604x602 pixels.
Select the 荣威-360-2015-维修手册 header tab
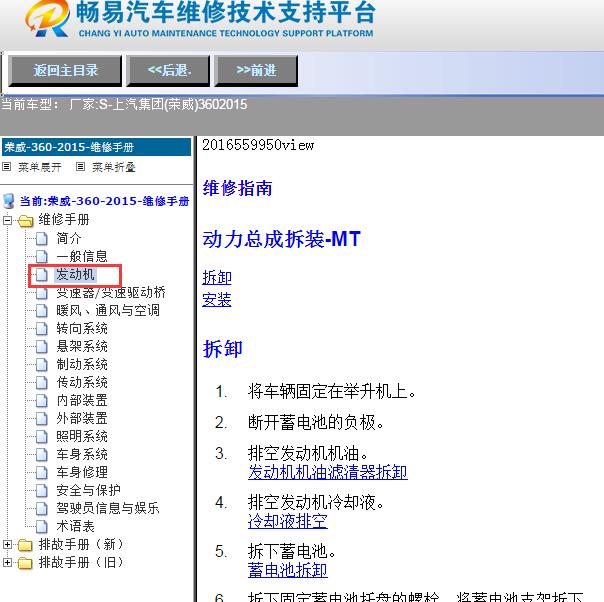point(96,147)
